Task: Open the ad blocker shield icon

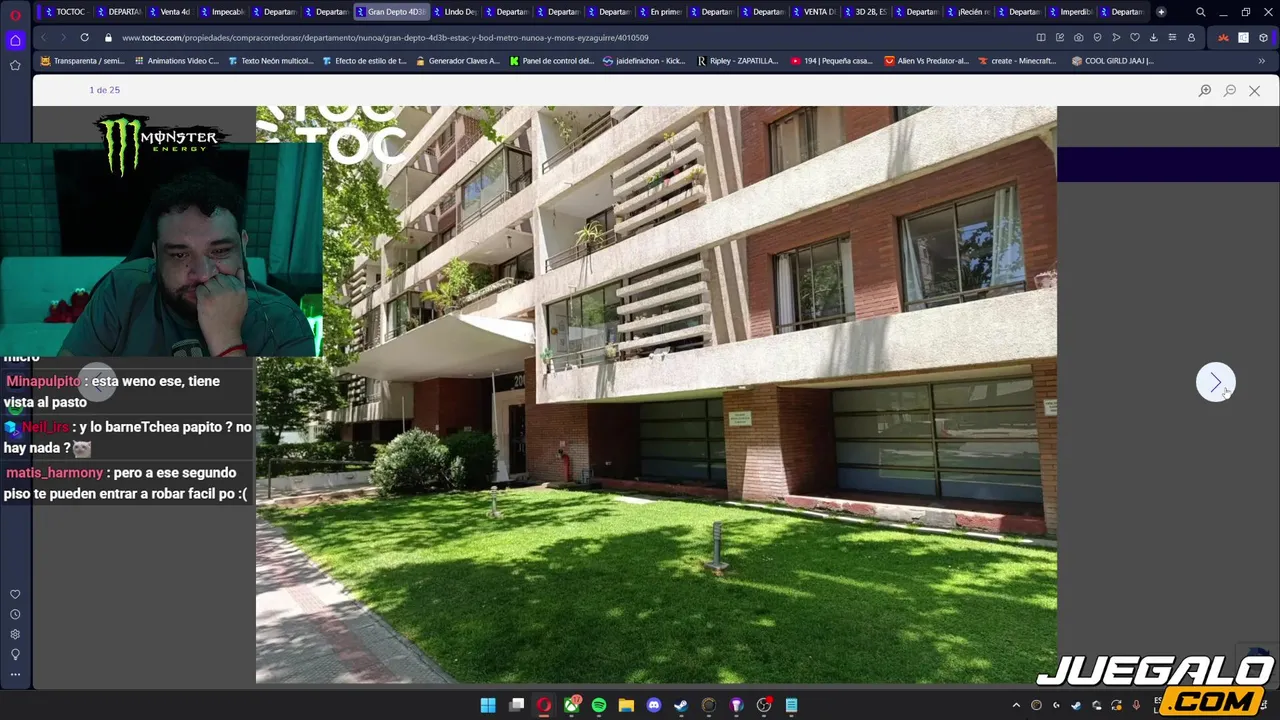Action: pos(1097,38)
